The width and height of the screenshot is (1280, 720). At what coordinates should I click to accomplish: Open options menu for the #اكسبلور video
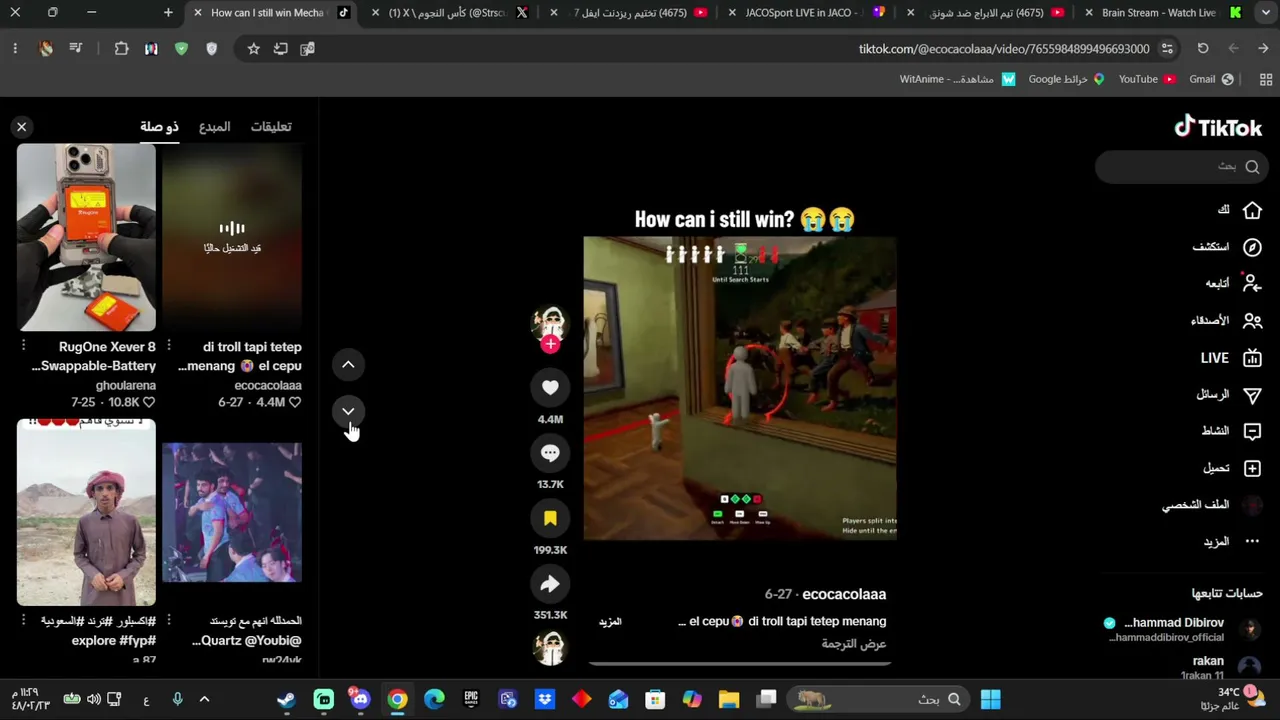tap(23, 621)
